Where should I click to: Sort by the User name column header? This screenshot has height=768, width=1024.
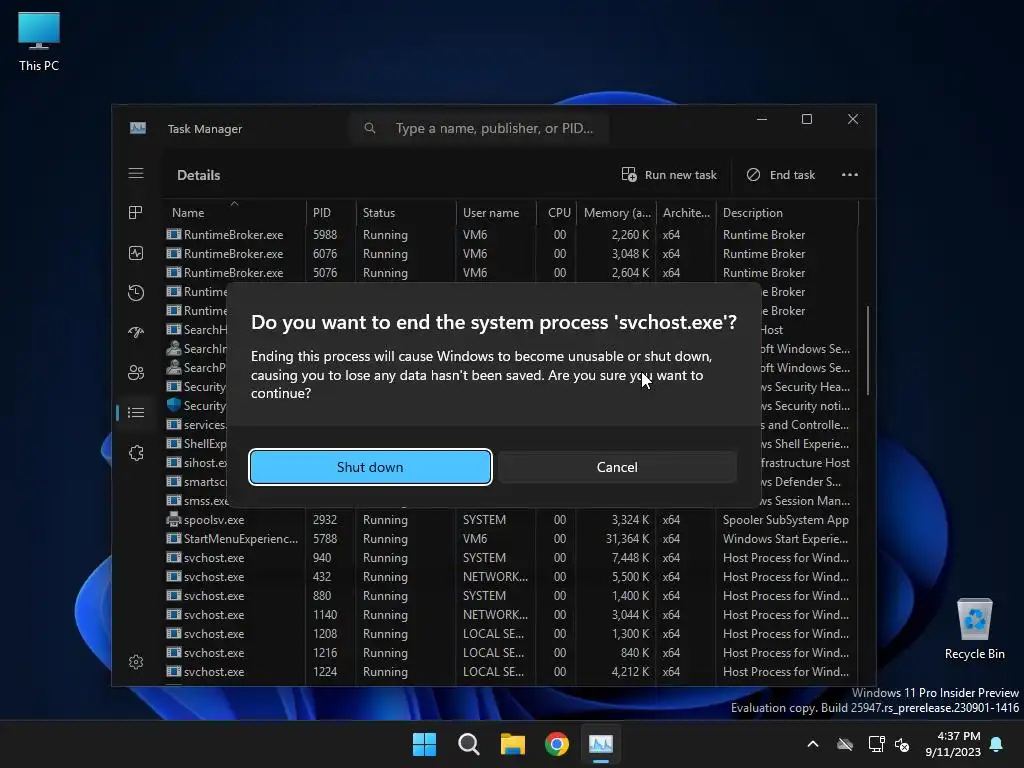(496, 212)
